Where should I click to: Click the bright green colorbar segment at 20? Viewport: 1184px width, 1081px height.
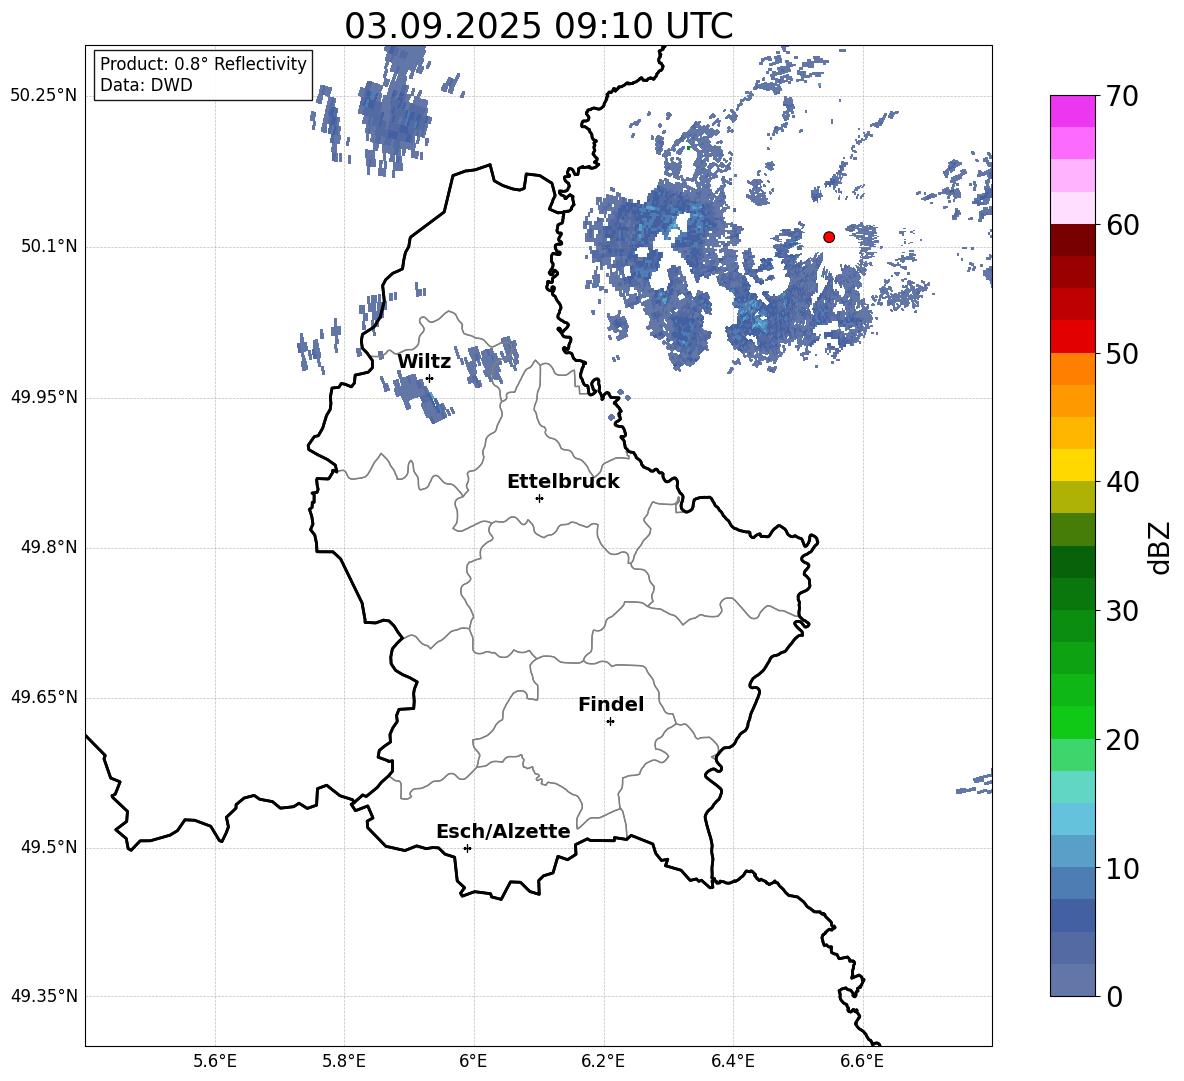pyautogui.click(x=1073, y=723)
